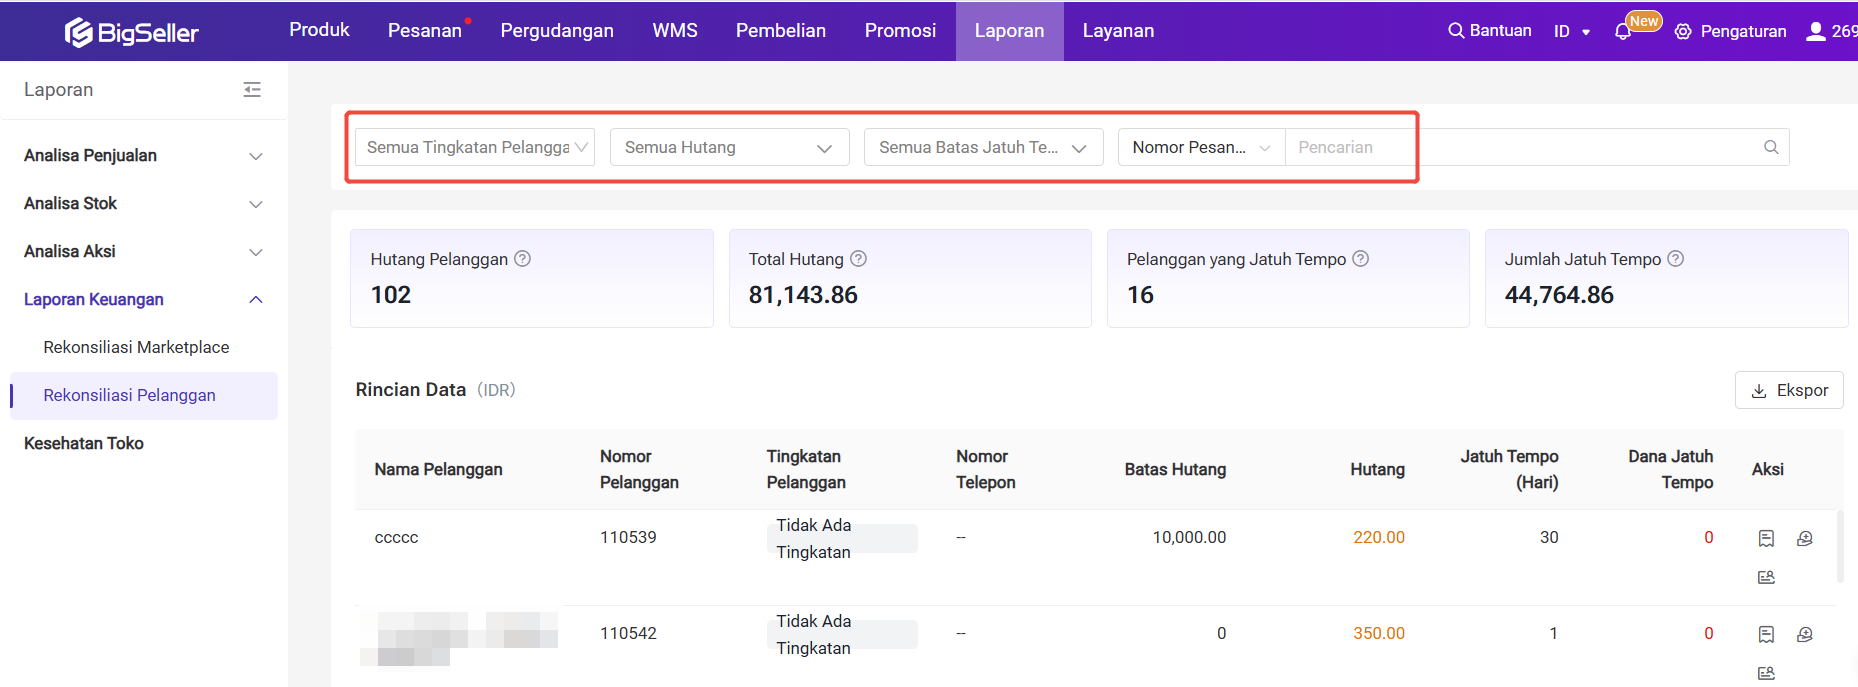Open Rekonsiliasi Marketplace in sidebar
The width and height of the screenshot is (1858, 687).
[136, 347]
